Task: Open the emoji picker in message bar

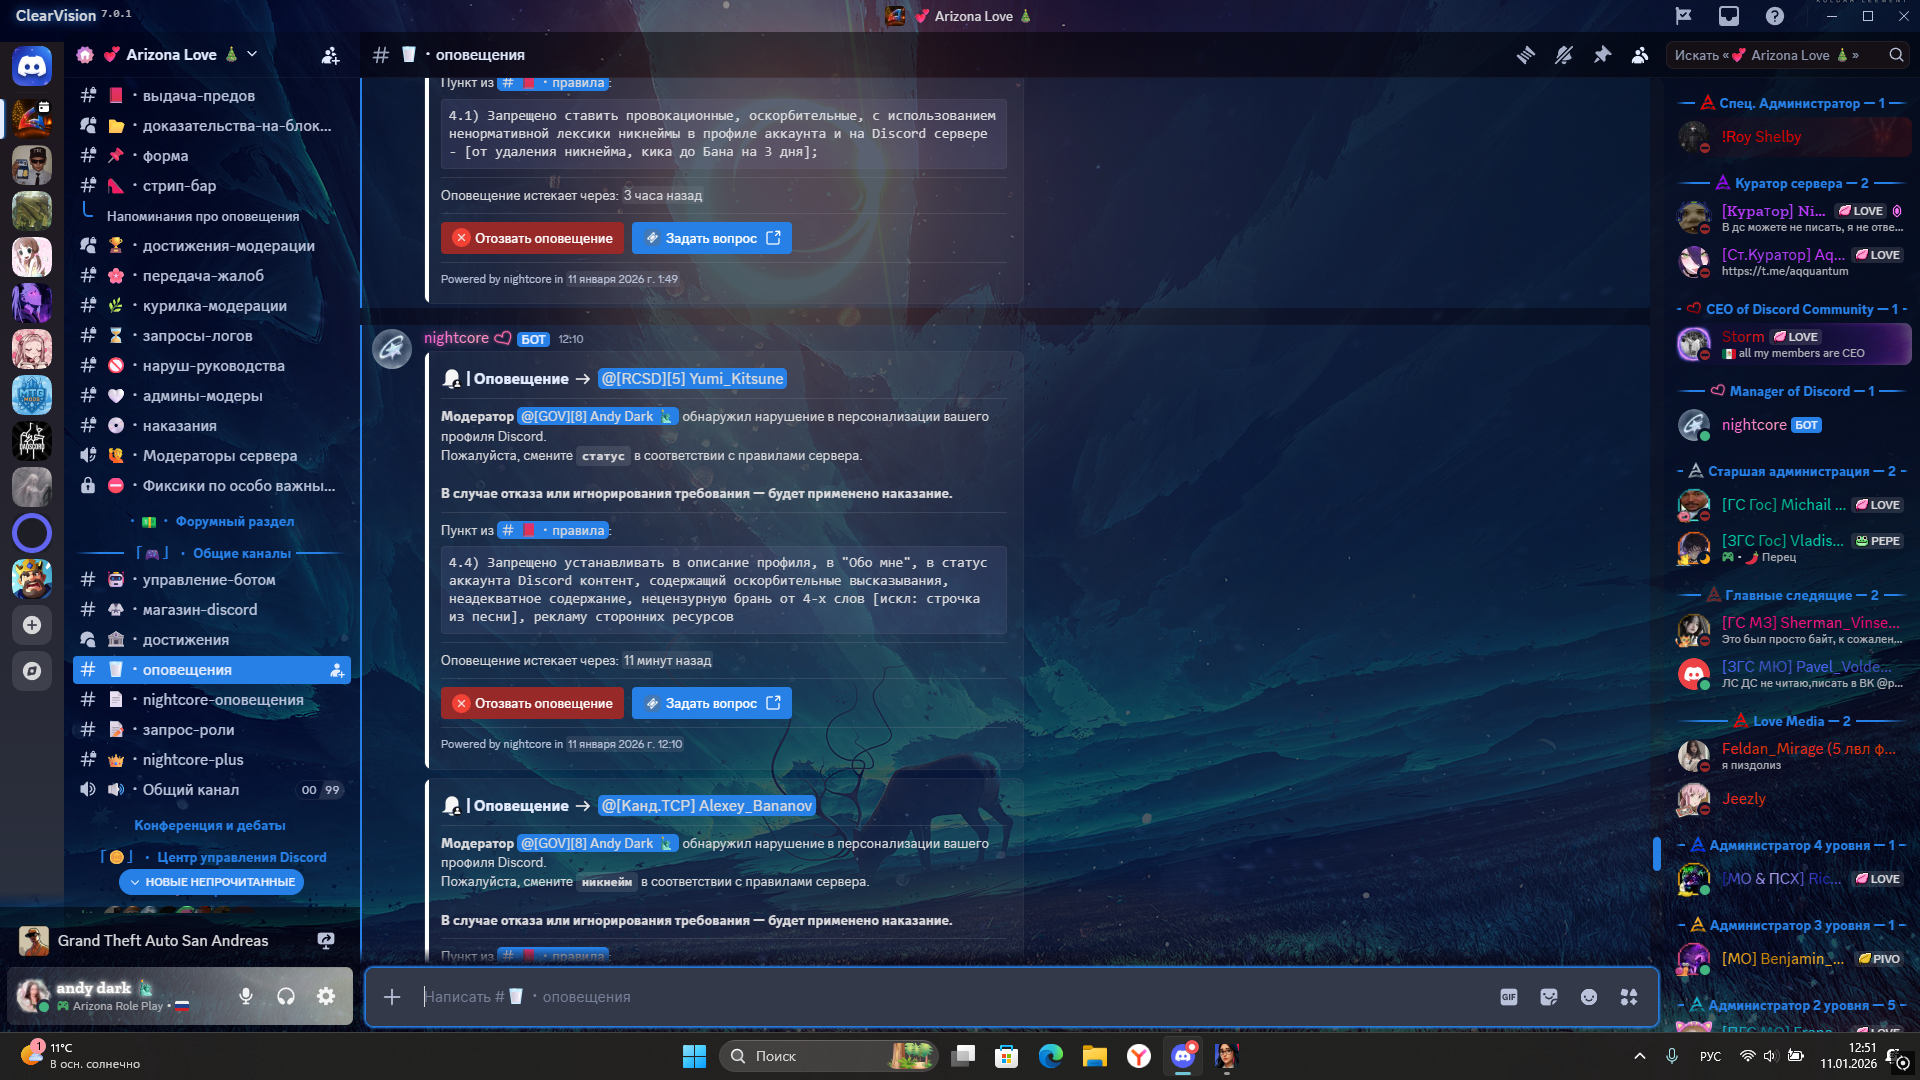Action: point(1589,997)
